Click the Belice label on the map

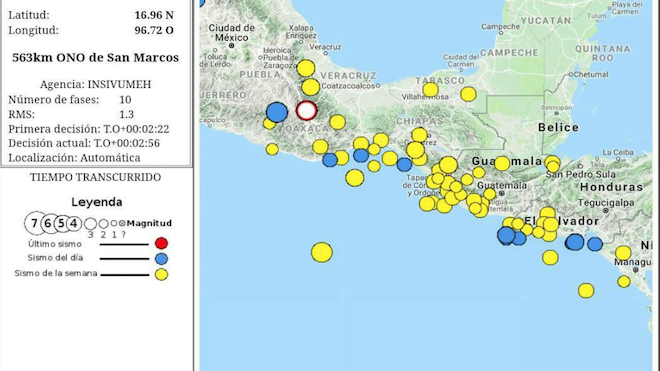click(x=558, y=128)
